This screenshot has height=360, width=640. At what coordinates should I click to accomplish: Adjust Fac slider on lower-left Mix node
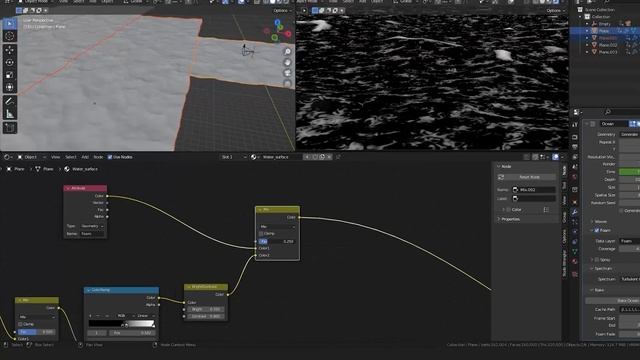tap(37, 332)
